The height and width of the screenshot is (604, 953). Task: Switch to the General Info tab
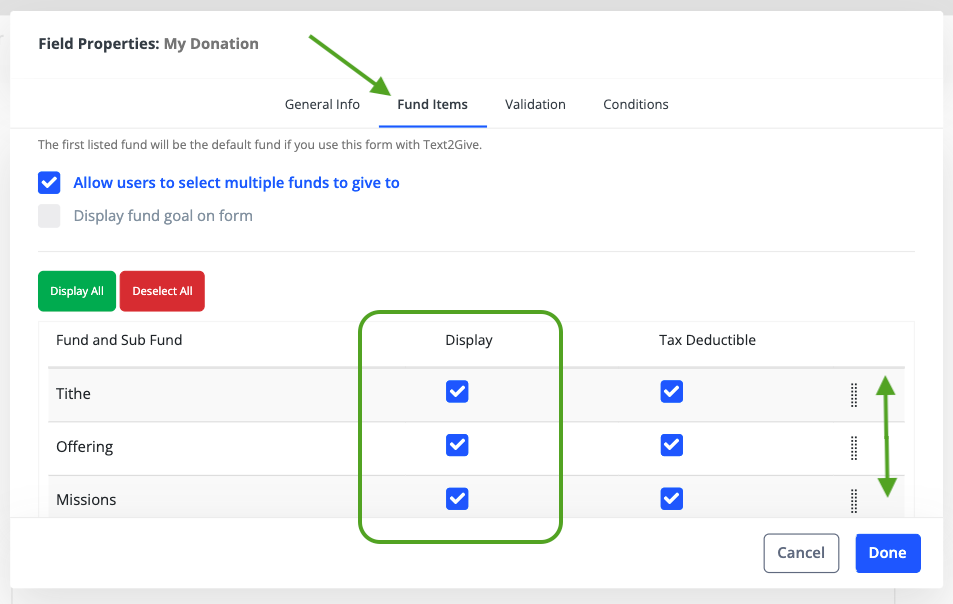pyautogui.click(x=322, y=104)
